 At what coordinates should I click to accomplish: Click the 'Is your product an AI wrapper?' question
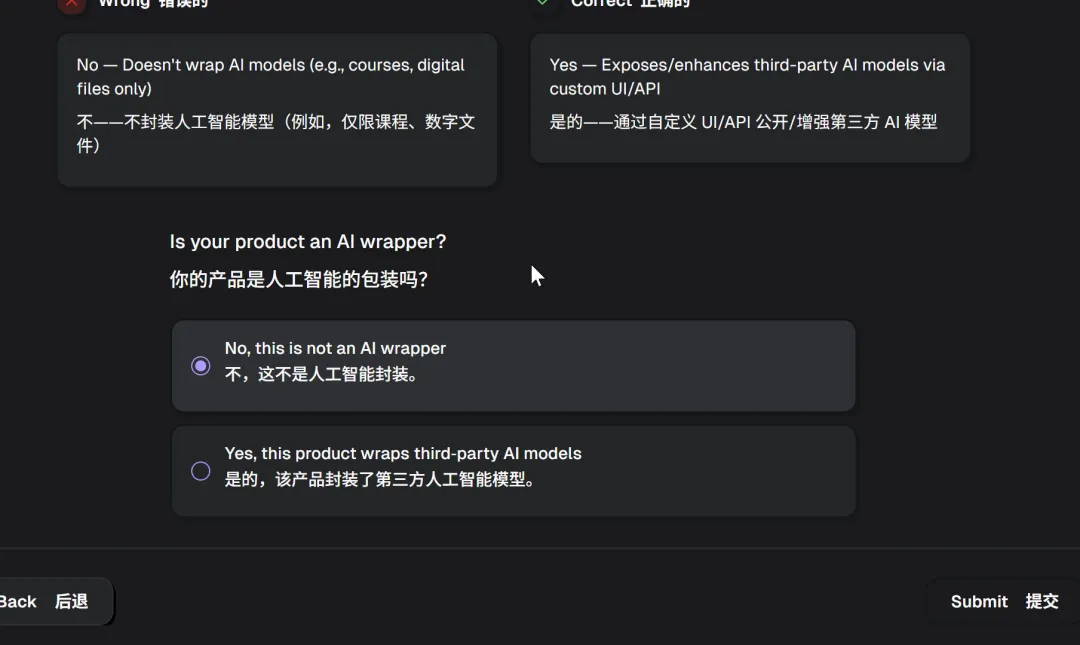point(308,242)
